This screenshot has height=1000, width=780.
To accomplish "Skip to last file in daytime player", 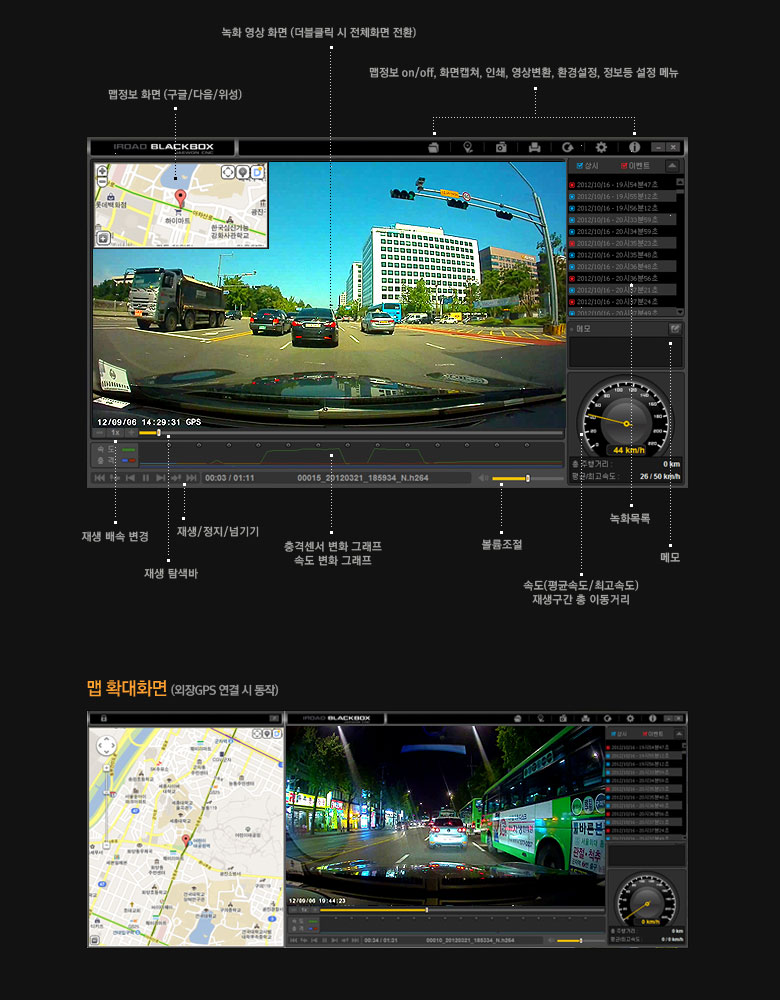I will [x=191, y=478].
